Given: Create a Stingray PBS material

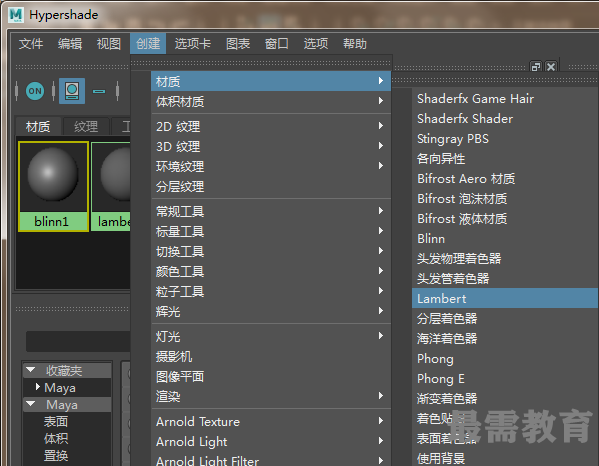Looking at the screenshot, I should click(505, 139).
